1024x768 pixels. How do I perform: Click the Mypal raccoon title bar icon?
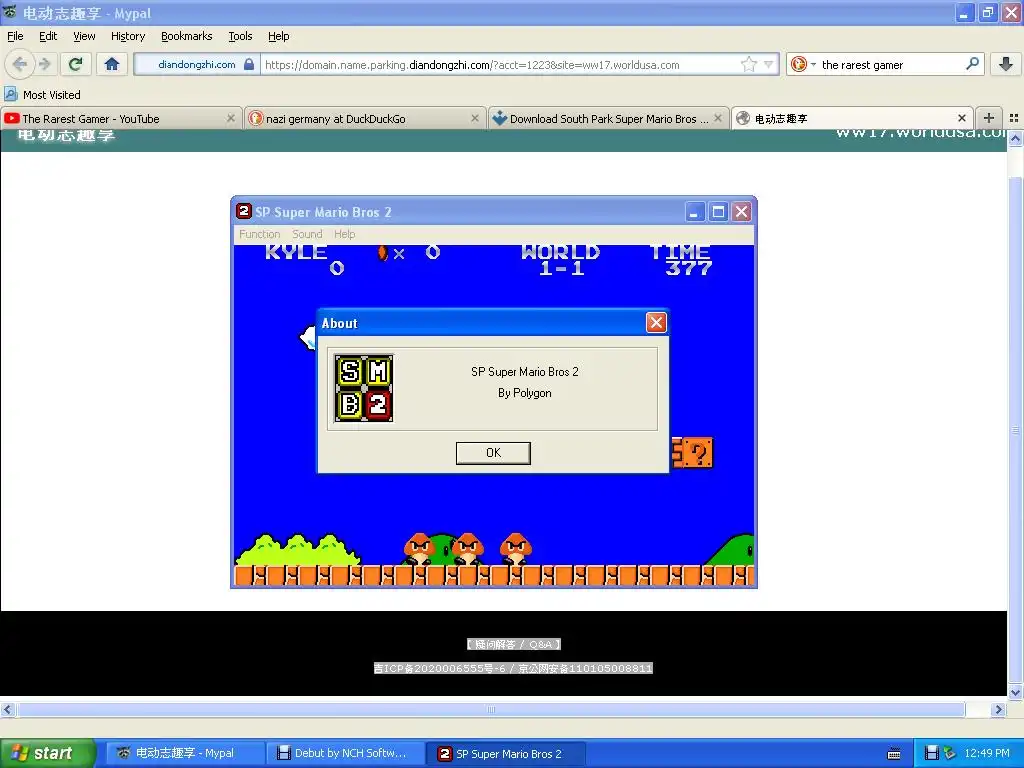click(10, 12)
